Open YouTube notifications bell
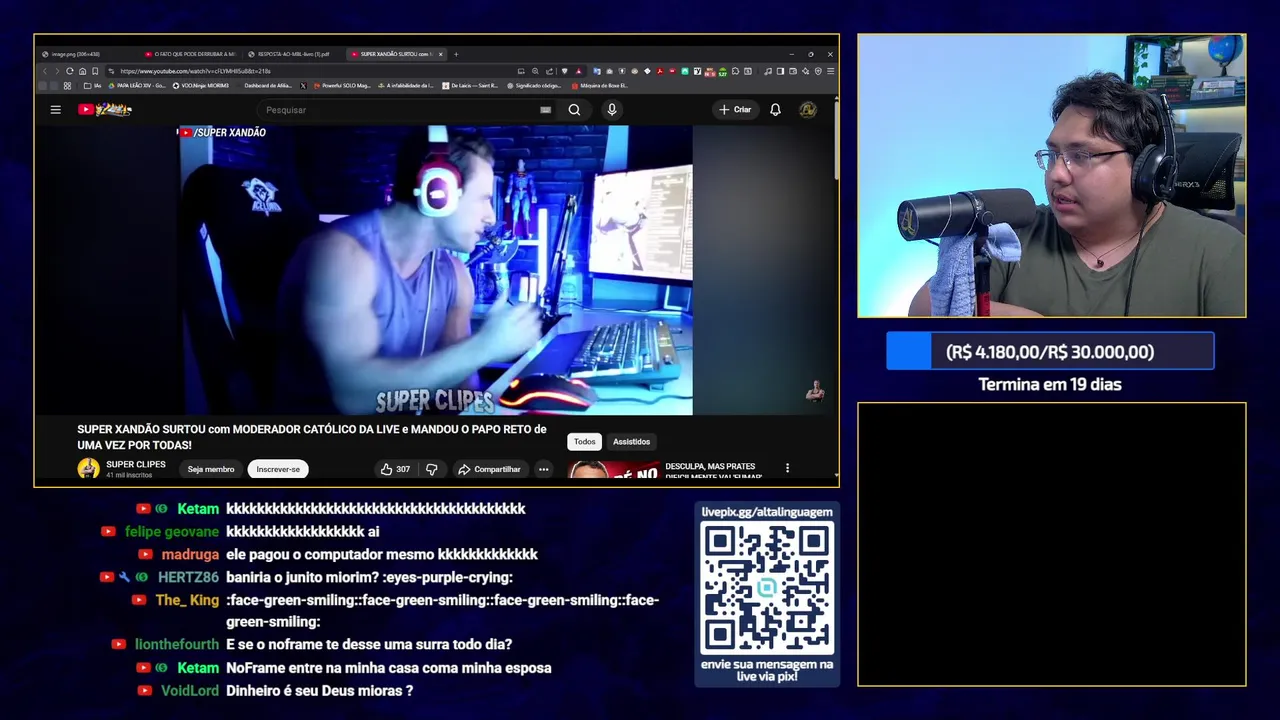The height and width of the screenshot is (720, 1280). click(x=775, y=110)
